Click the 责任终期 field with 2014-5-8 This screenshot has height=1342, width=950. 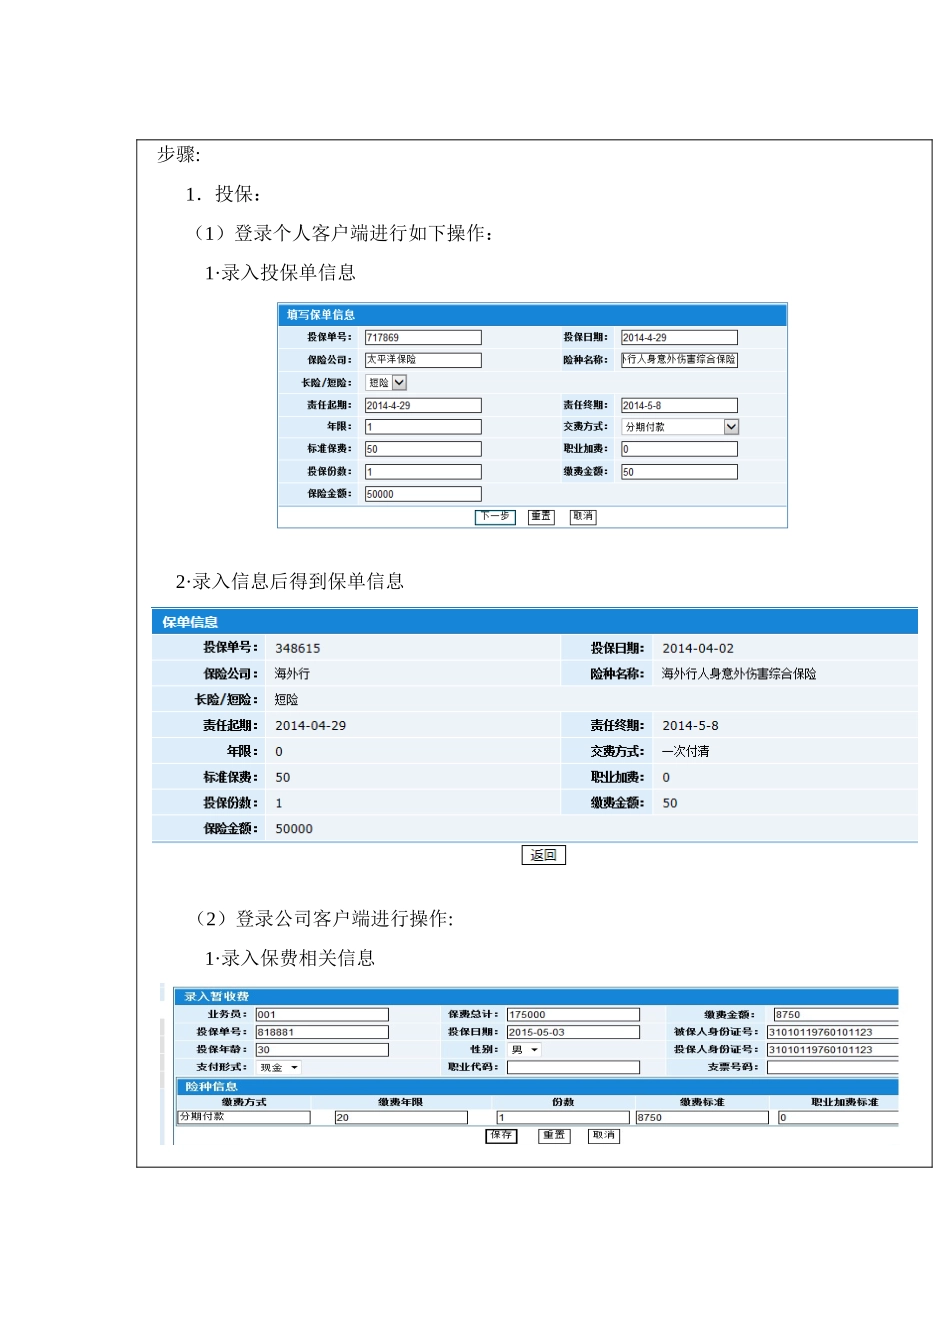679,405
